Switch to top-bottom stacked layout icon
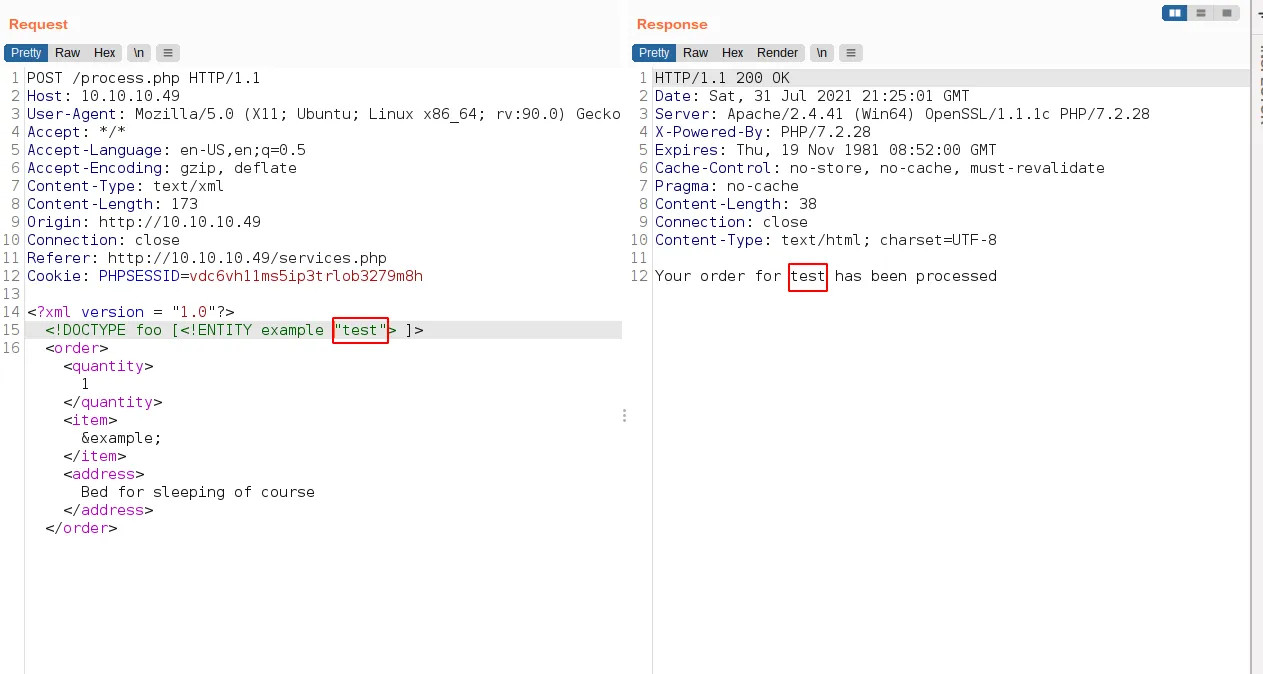This screenshot has height=674, width=1263. click(1200, 13)
